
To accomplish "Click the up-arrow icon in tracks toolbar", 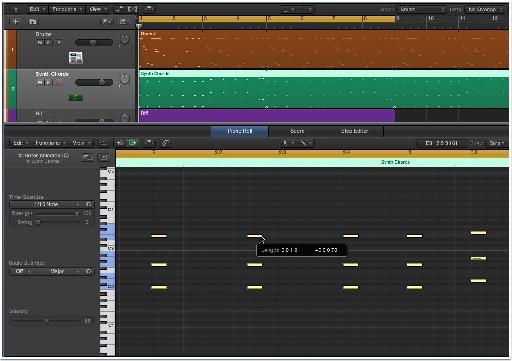I will click(x=16, y=9).
